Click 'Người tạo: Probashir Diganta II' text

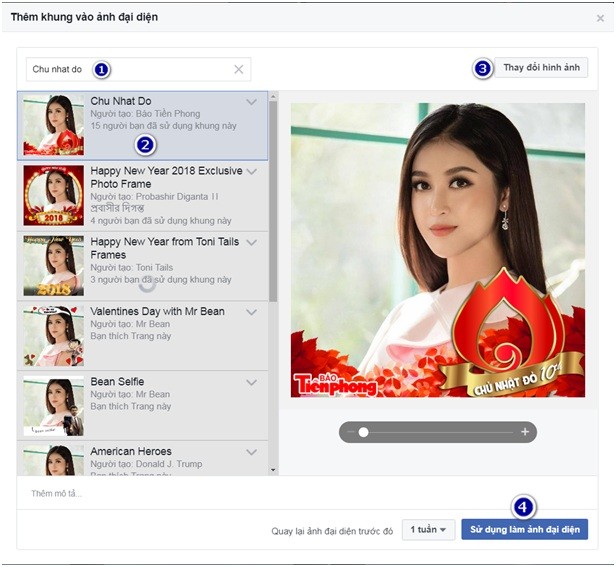pos(154,197)
